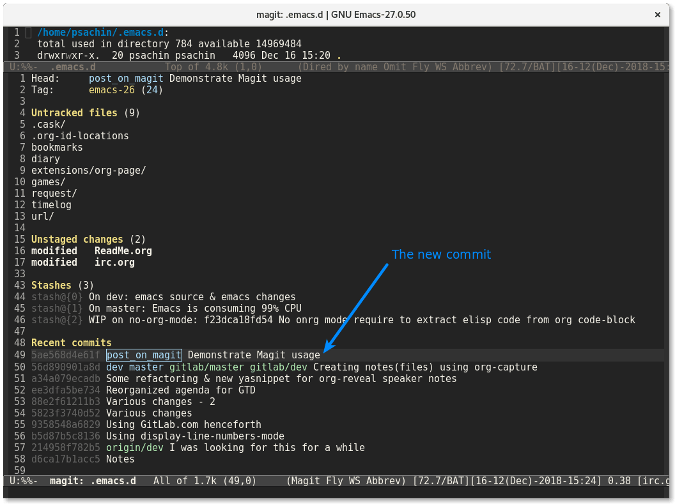Minimize the Emacs window
The width and height of the screenshot is (675, 504).
coord(615,16)
